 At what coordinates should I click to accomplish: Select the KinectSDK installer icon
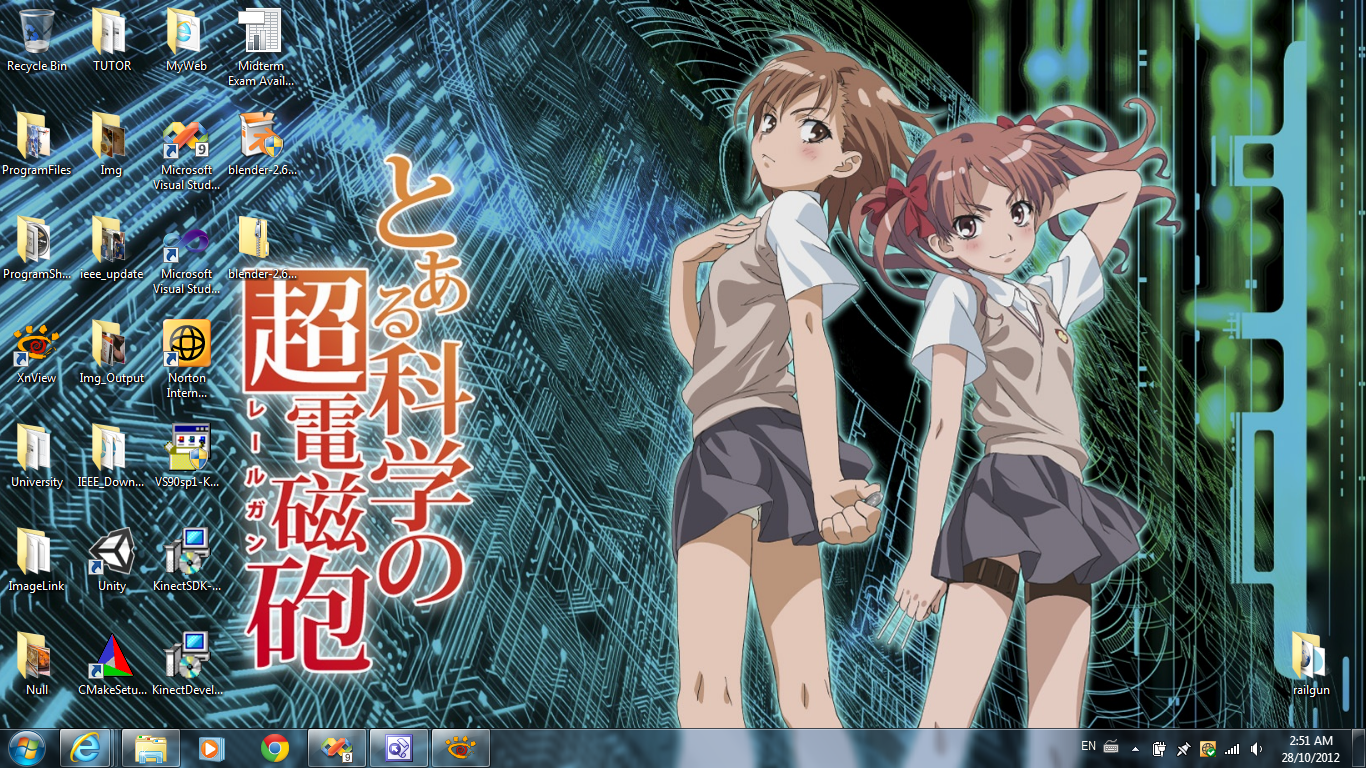(x=186, y=560)
